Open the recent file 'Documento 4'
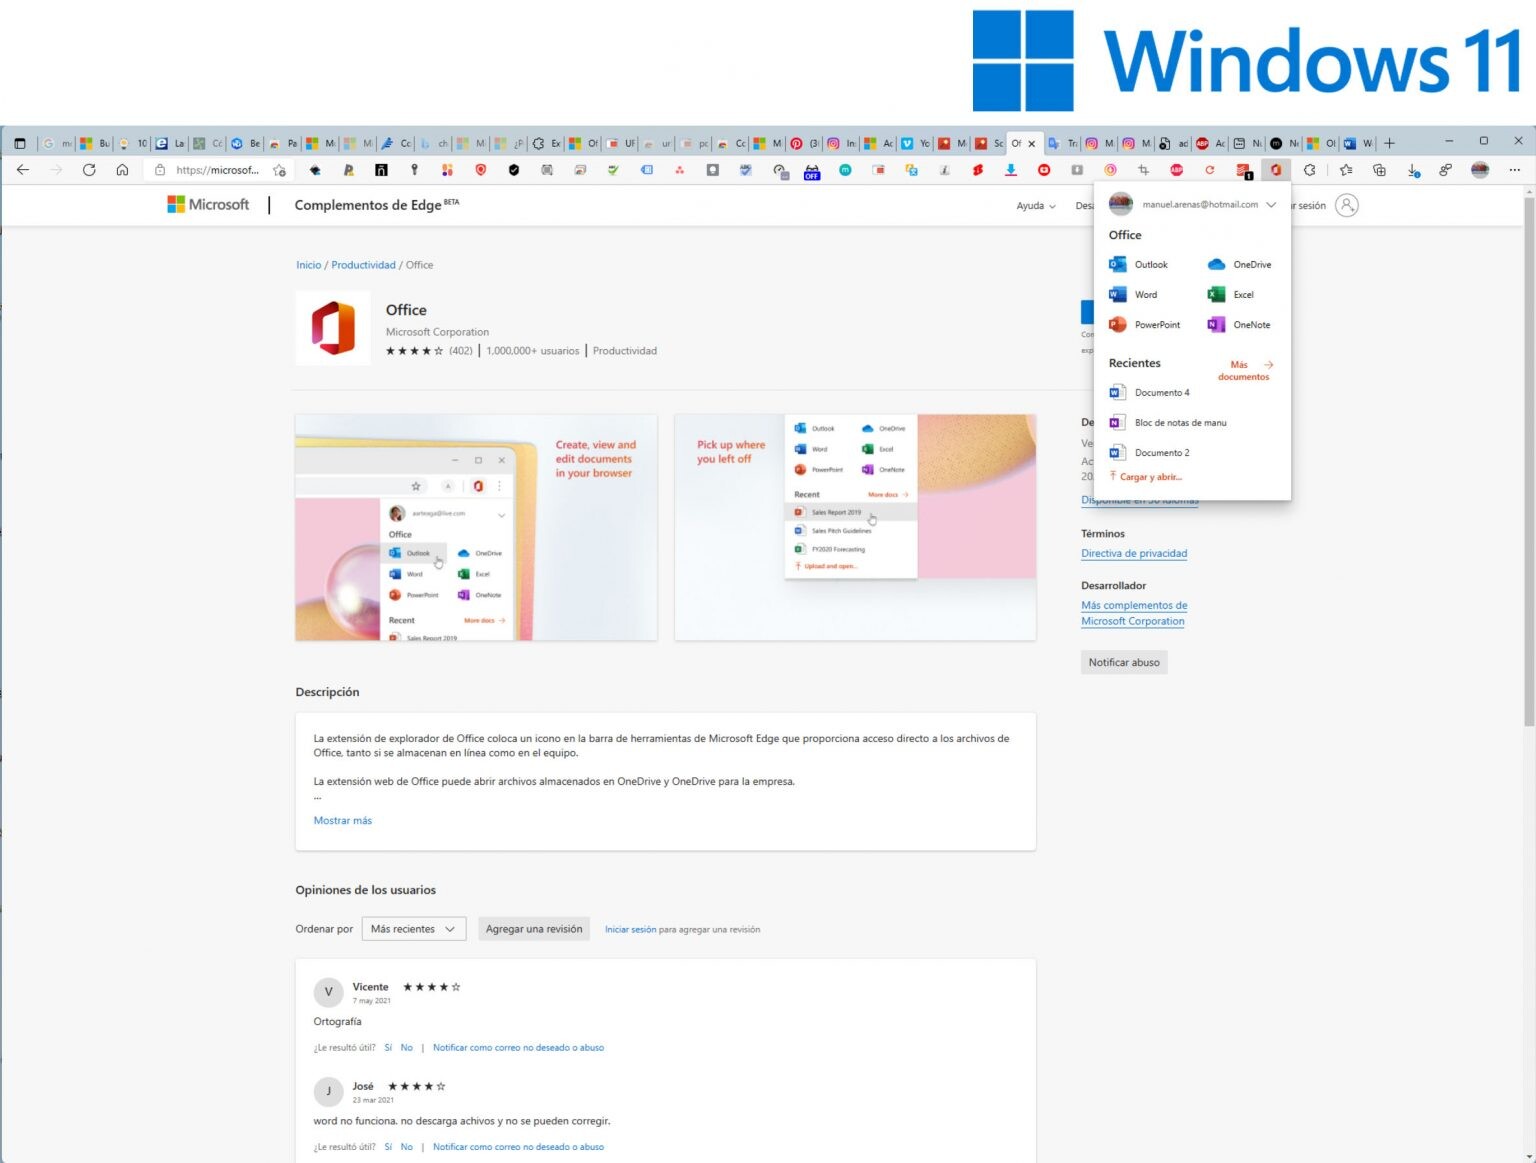This screenshot has height=1163, width=1536. coord(1162,392)
